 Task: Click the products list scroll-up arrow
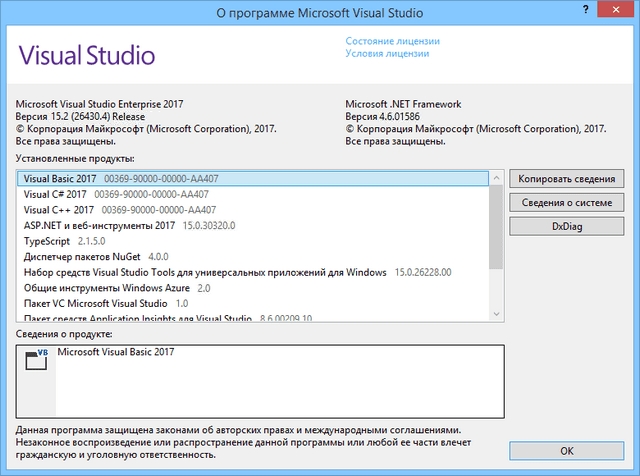point(496,177)
